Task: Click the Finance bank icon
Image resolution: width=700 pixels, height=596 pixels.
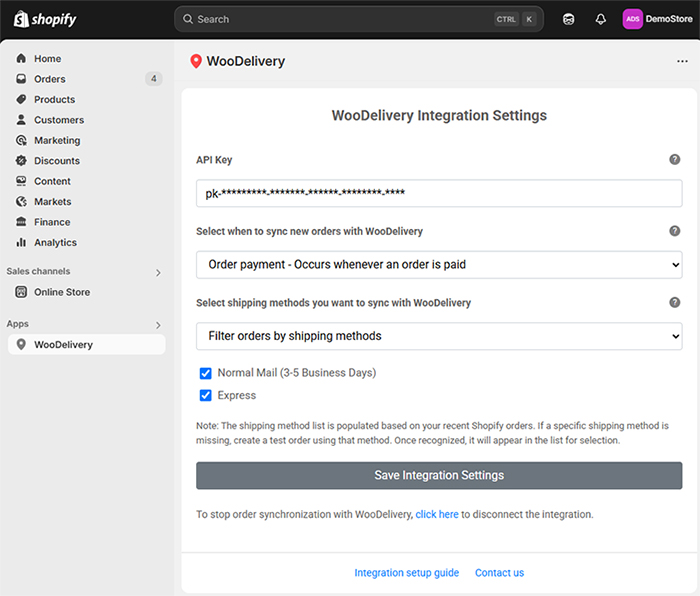Action: point(21,222)
